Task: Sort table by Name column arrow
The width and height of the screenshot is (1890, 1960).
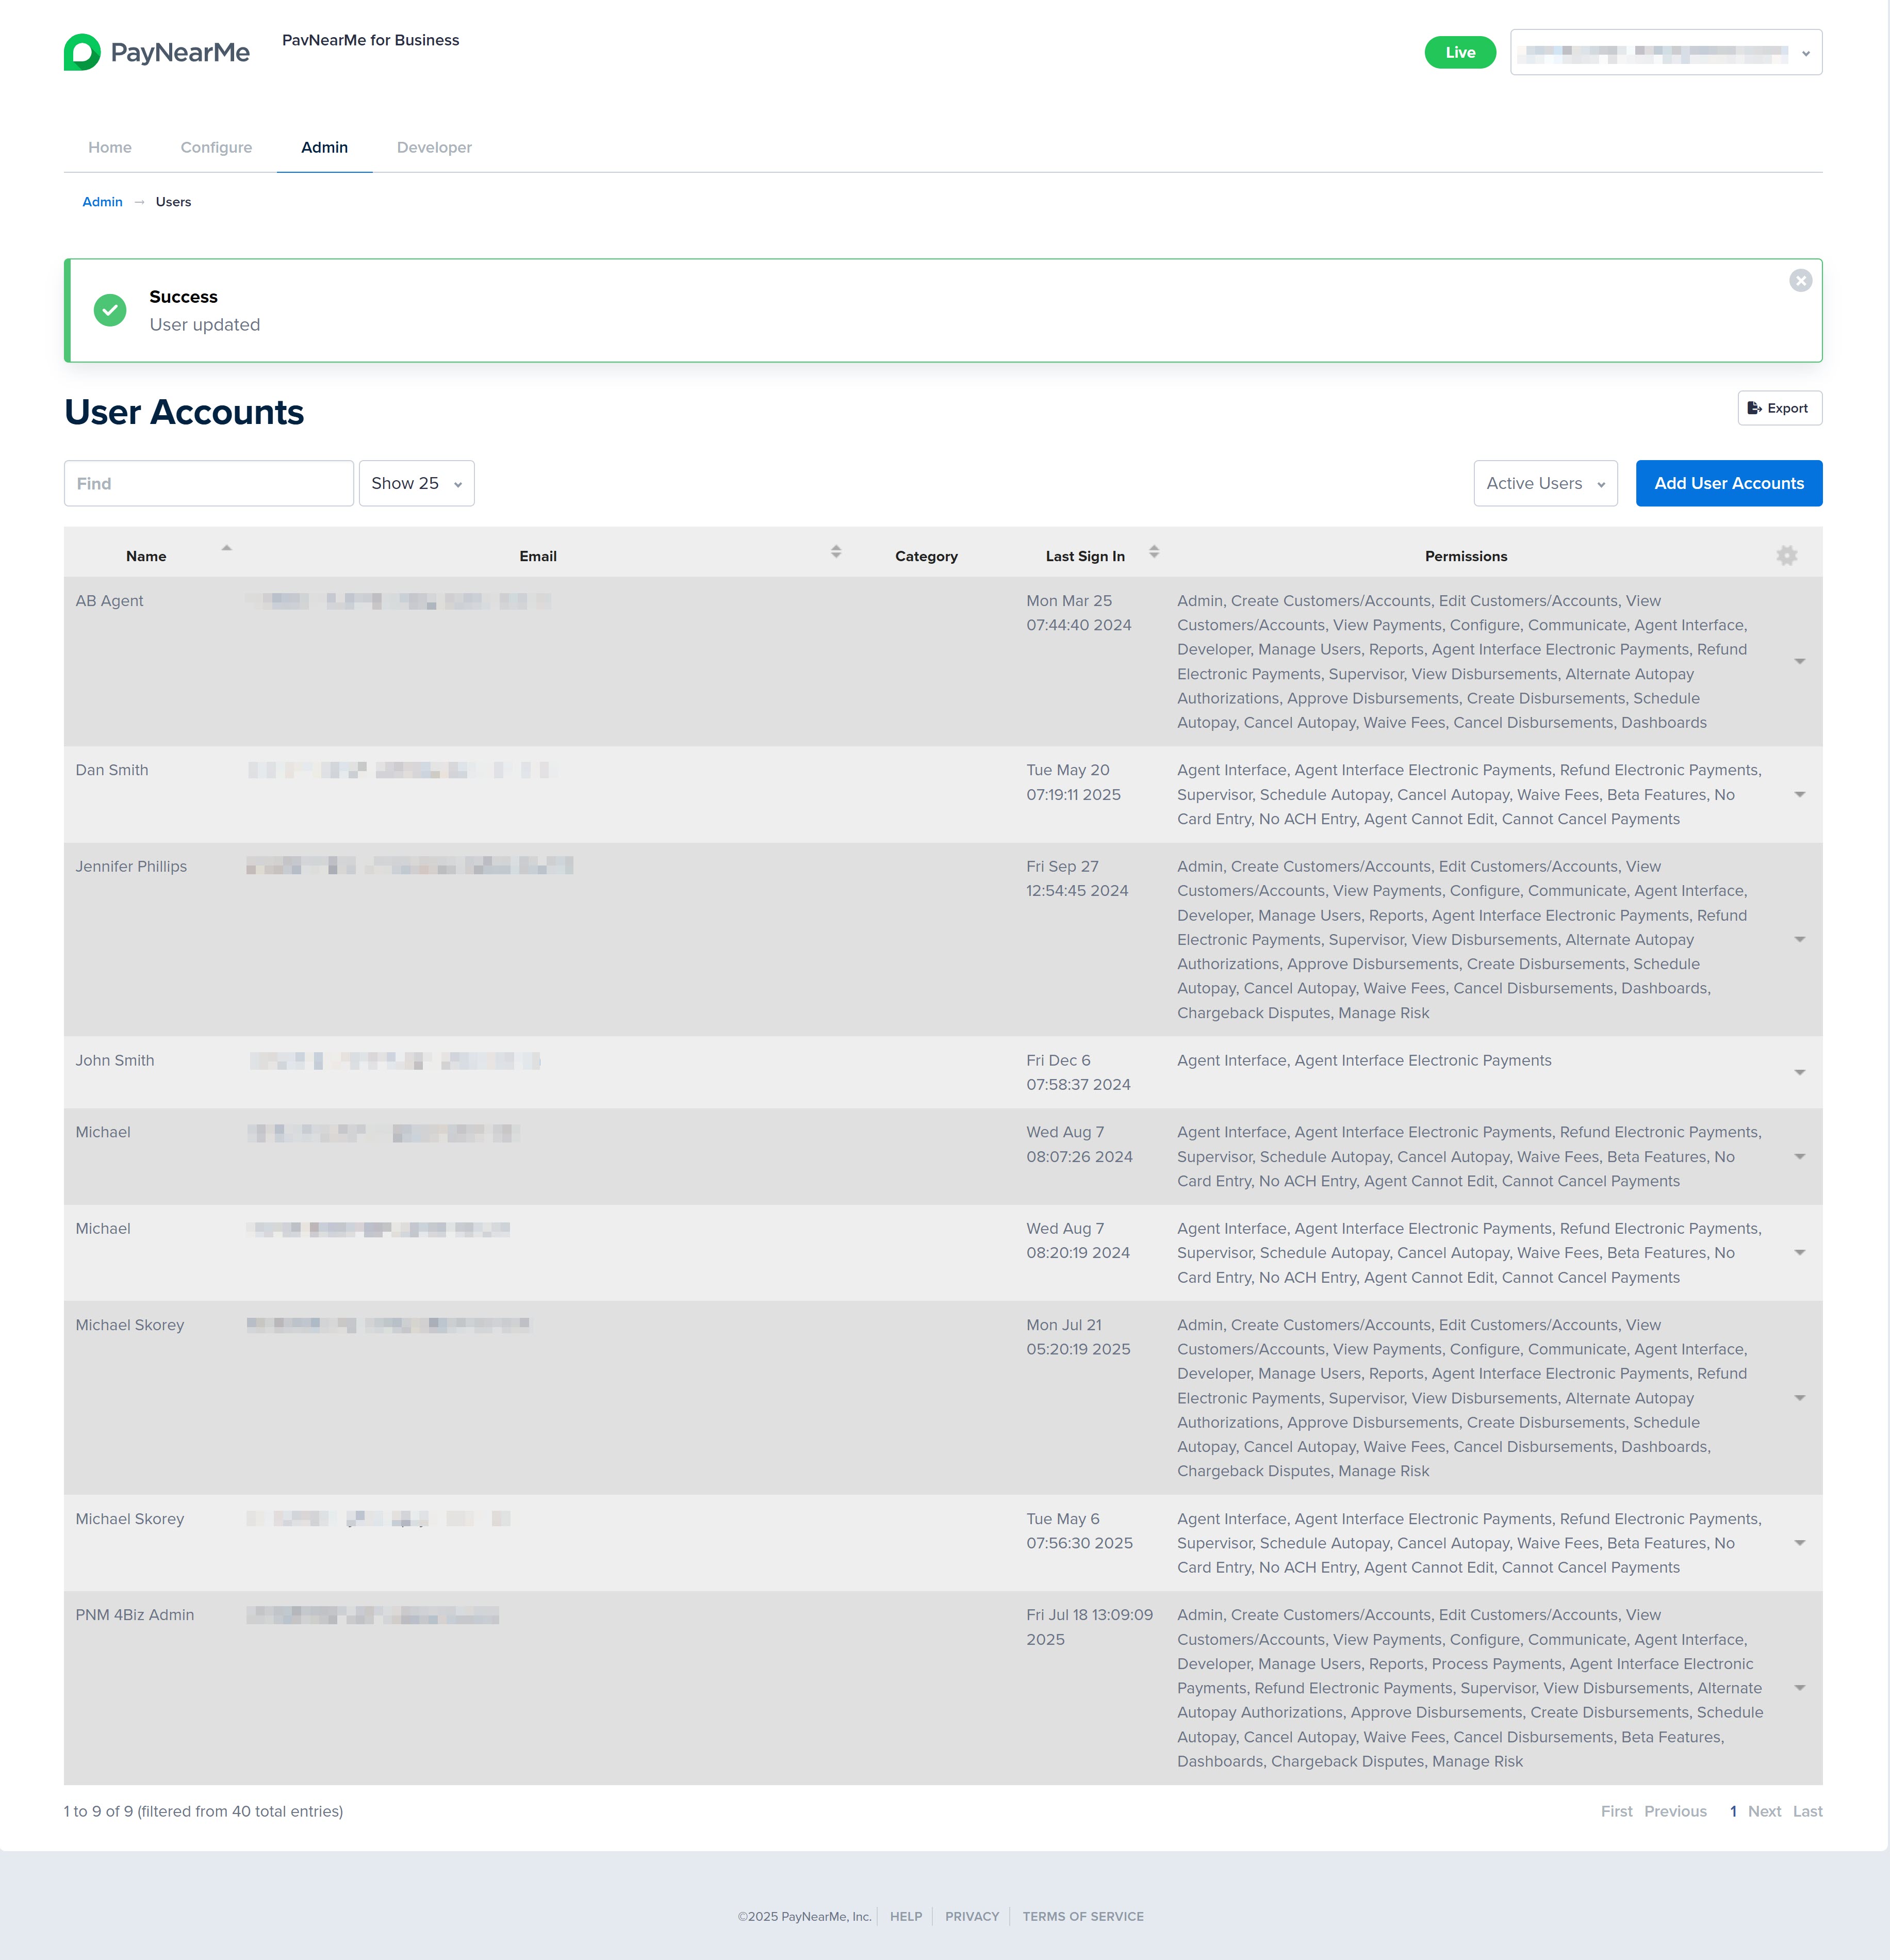Action: tap(227, 548)
